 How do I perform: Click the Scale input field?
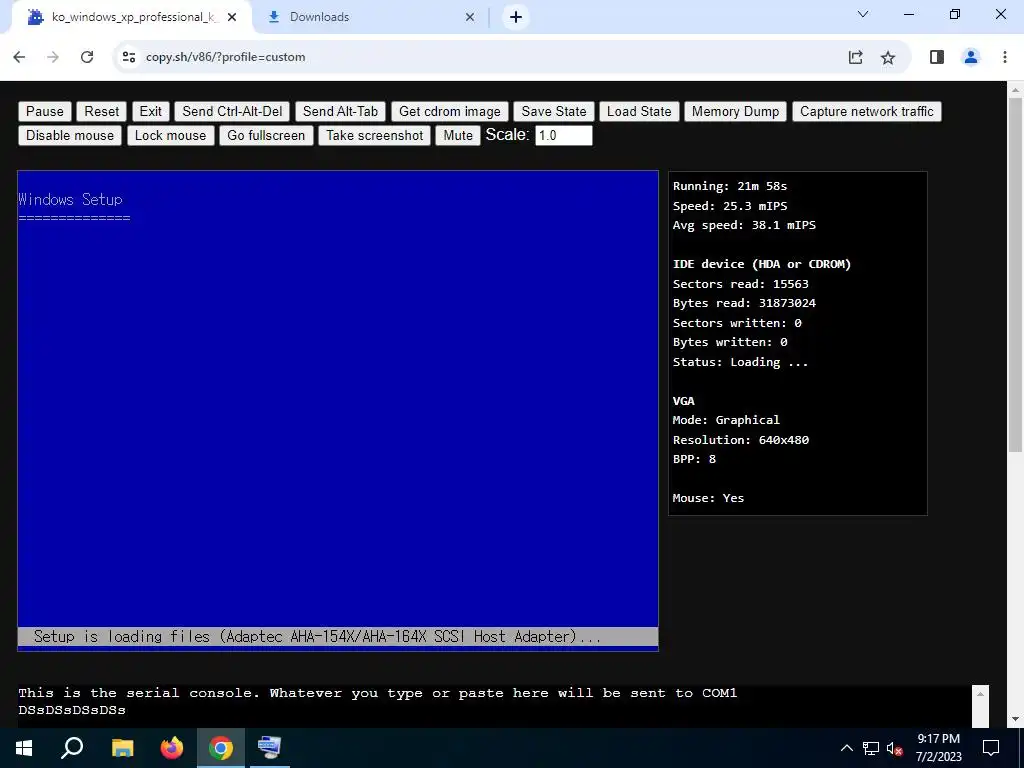564,136
